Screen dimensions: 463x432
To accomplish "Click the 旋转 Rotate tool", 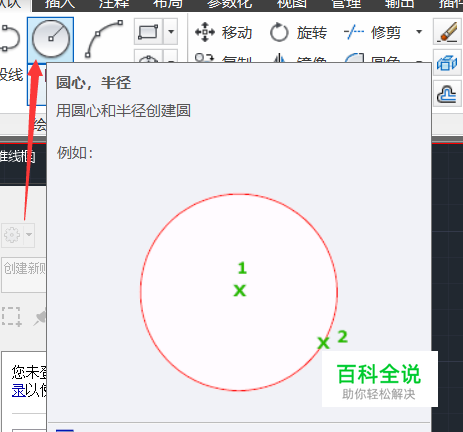I will 298,32.
